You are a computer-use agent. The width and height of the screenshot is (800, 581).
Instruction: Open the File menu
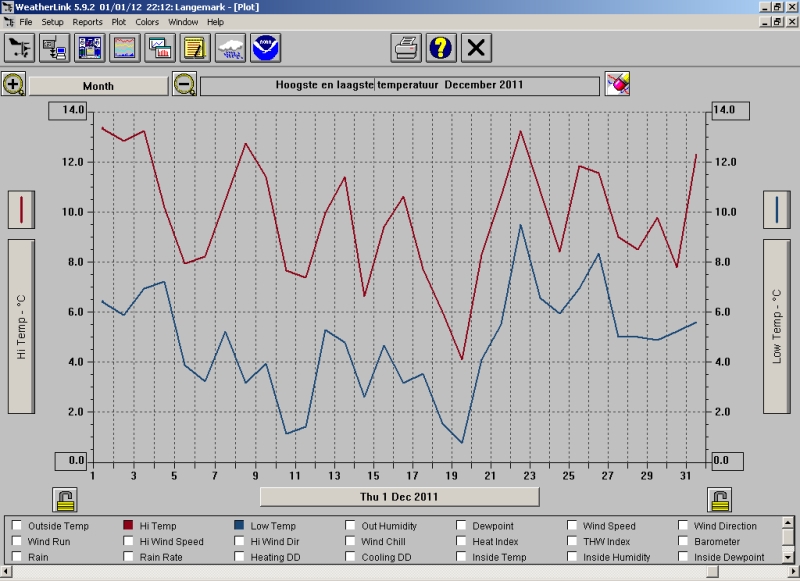point(26,22)
